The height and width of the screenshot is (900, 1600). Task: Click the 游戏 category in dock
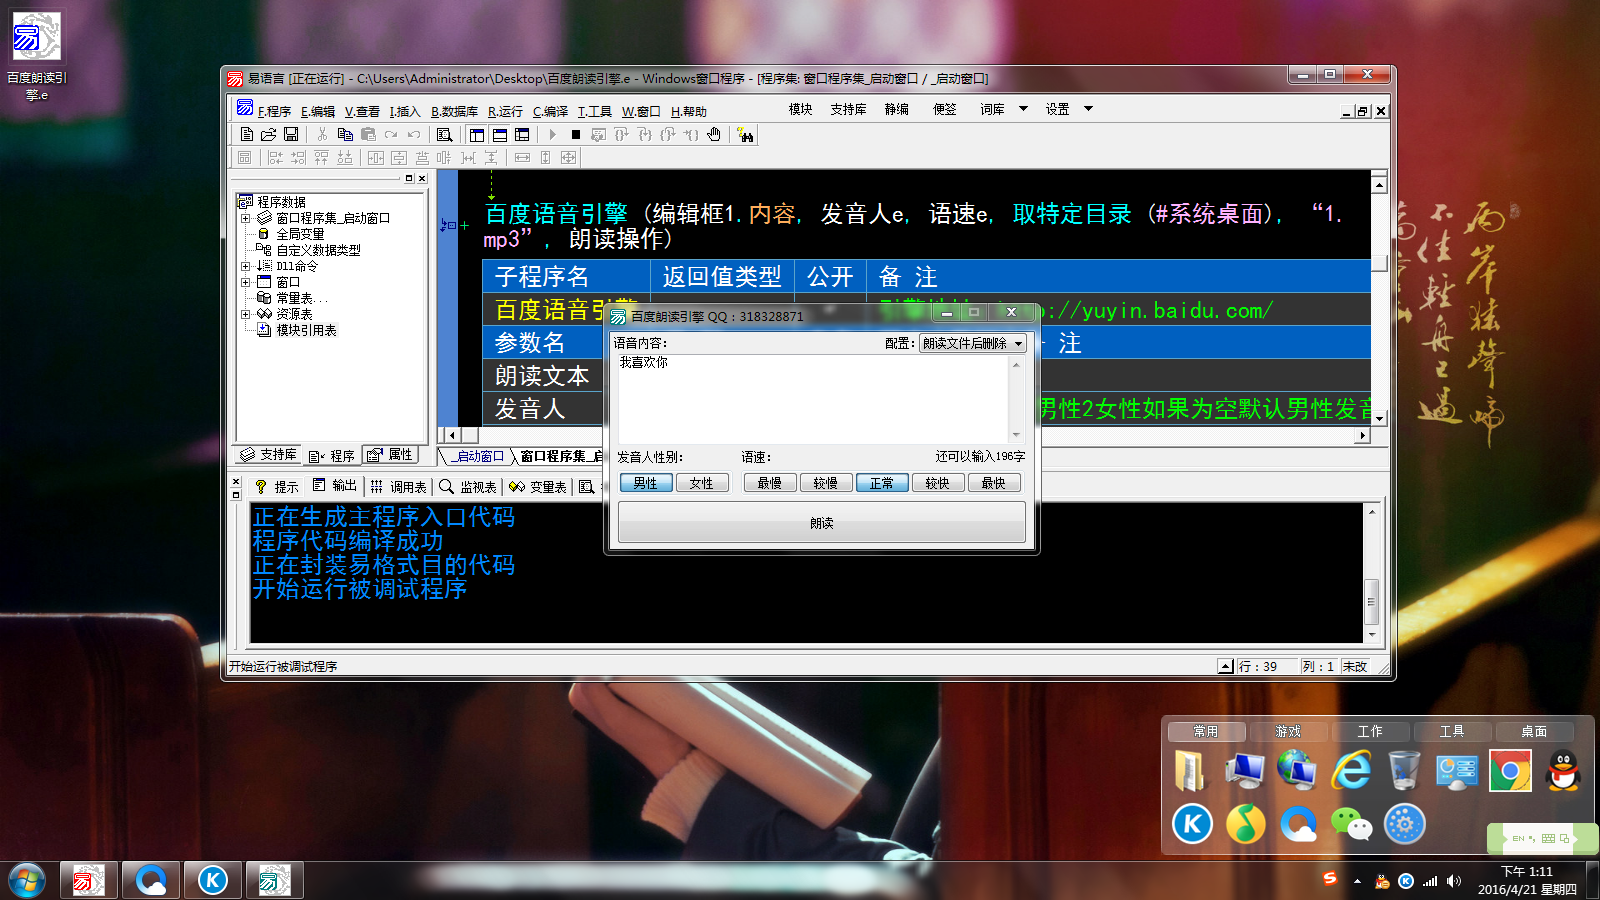[1288, 731]
